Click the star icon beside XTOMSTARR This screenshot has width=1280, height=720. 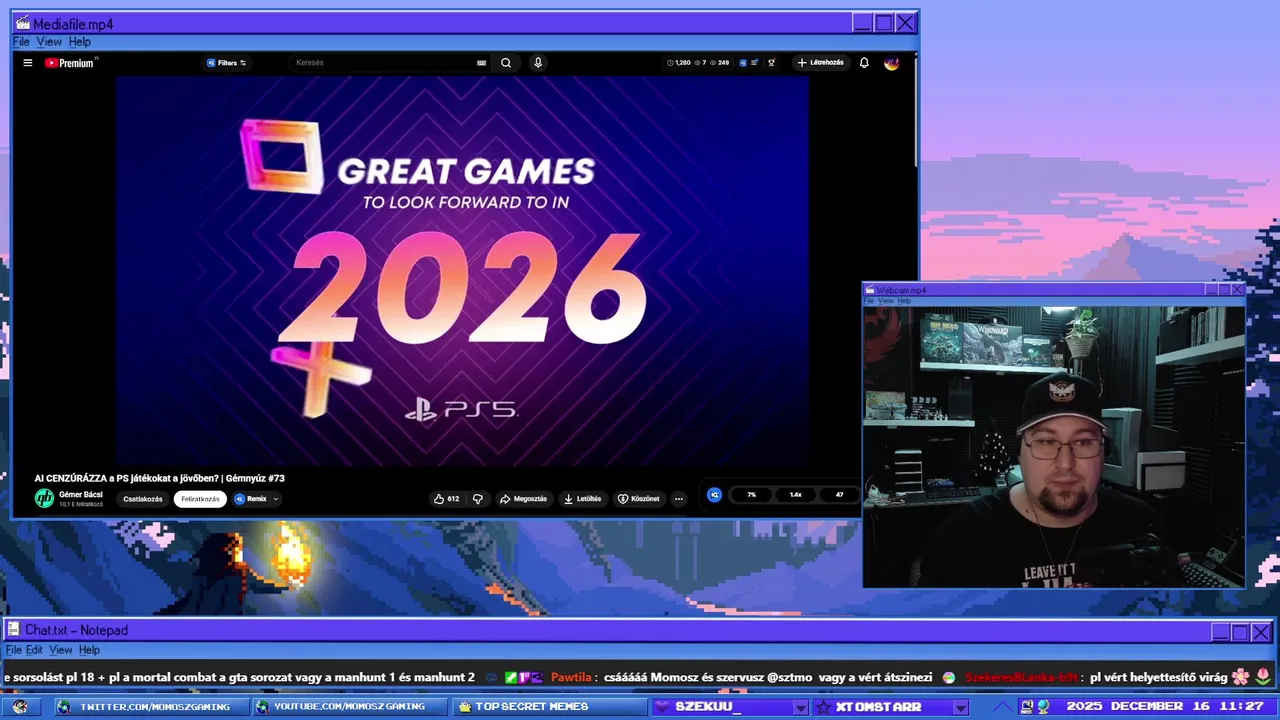click(822, 707)
